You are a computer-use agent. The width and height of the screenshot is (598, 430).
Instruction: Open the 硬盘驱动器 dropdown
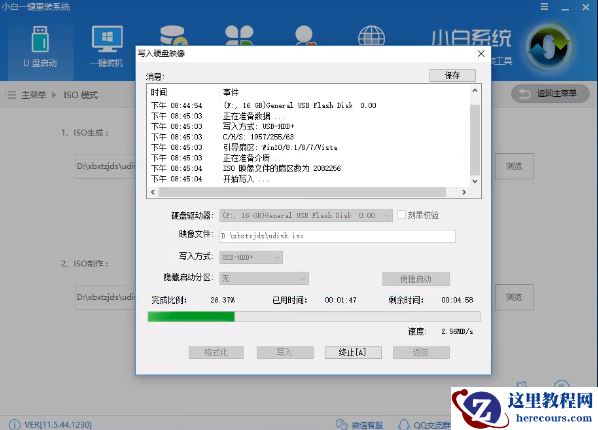(305, 216)
